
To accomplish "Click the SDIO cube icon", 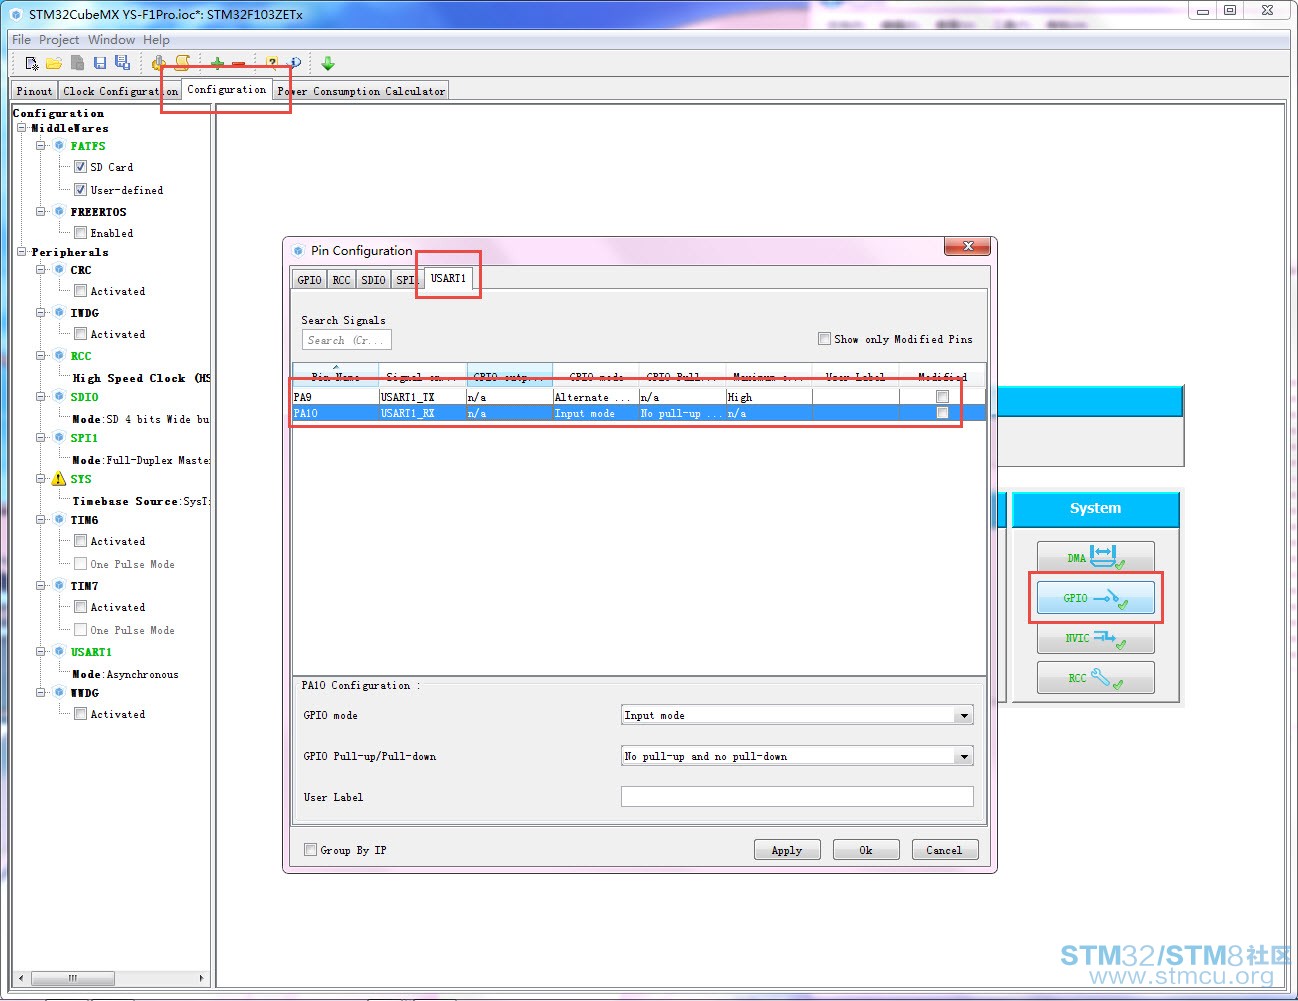I will pyautogui.click(x=59, y=397).
